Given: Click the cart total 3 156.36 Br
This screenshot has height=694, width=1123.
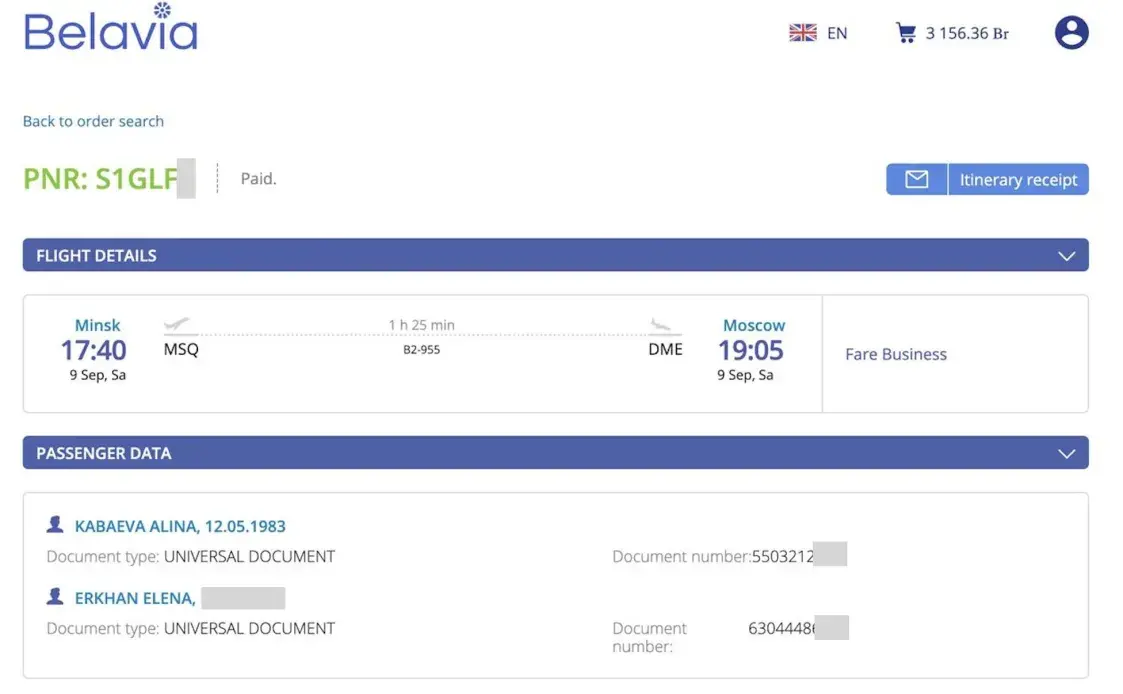Looking at the screenshot, I should (x=967, y=33).
